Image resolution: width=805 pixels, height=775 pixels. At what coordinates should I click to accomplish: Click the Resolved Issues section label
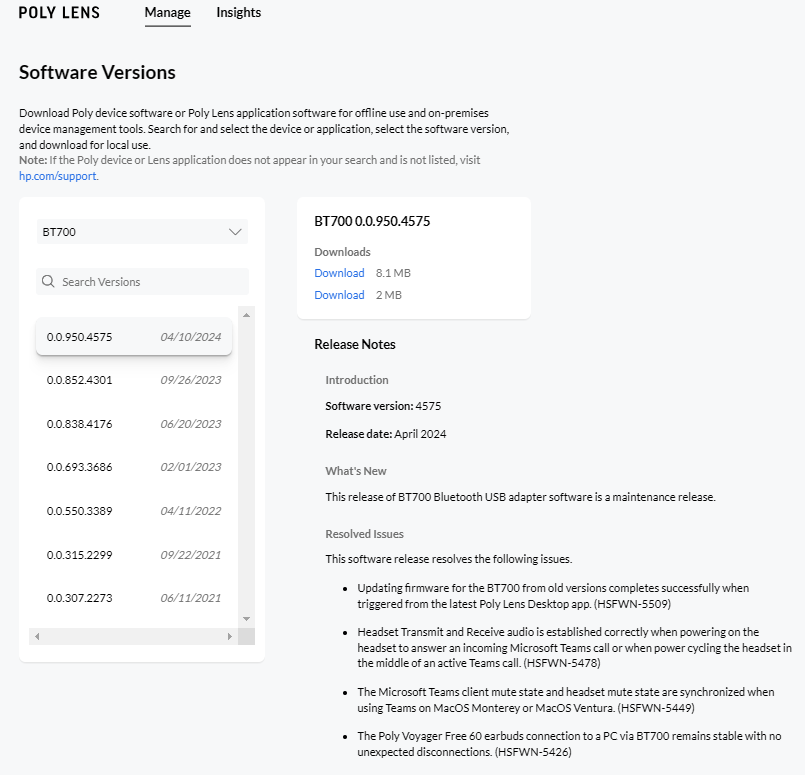click(x=365, y=534)
